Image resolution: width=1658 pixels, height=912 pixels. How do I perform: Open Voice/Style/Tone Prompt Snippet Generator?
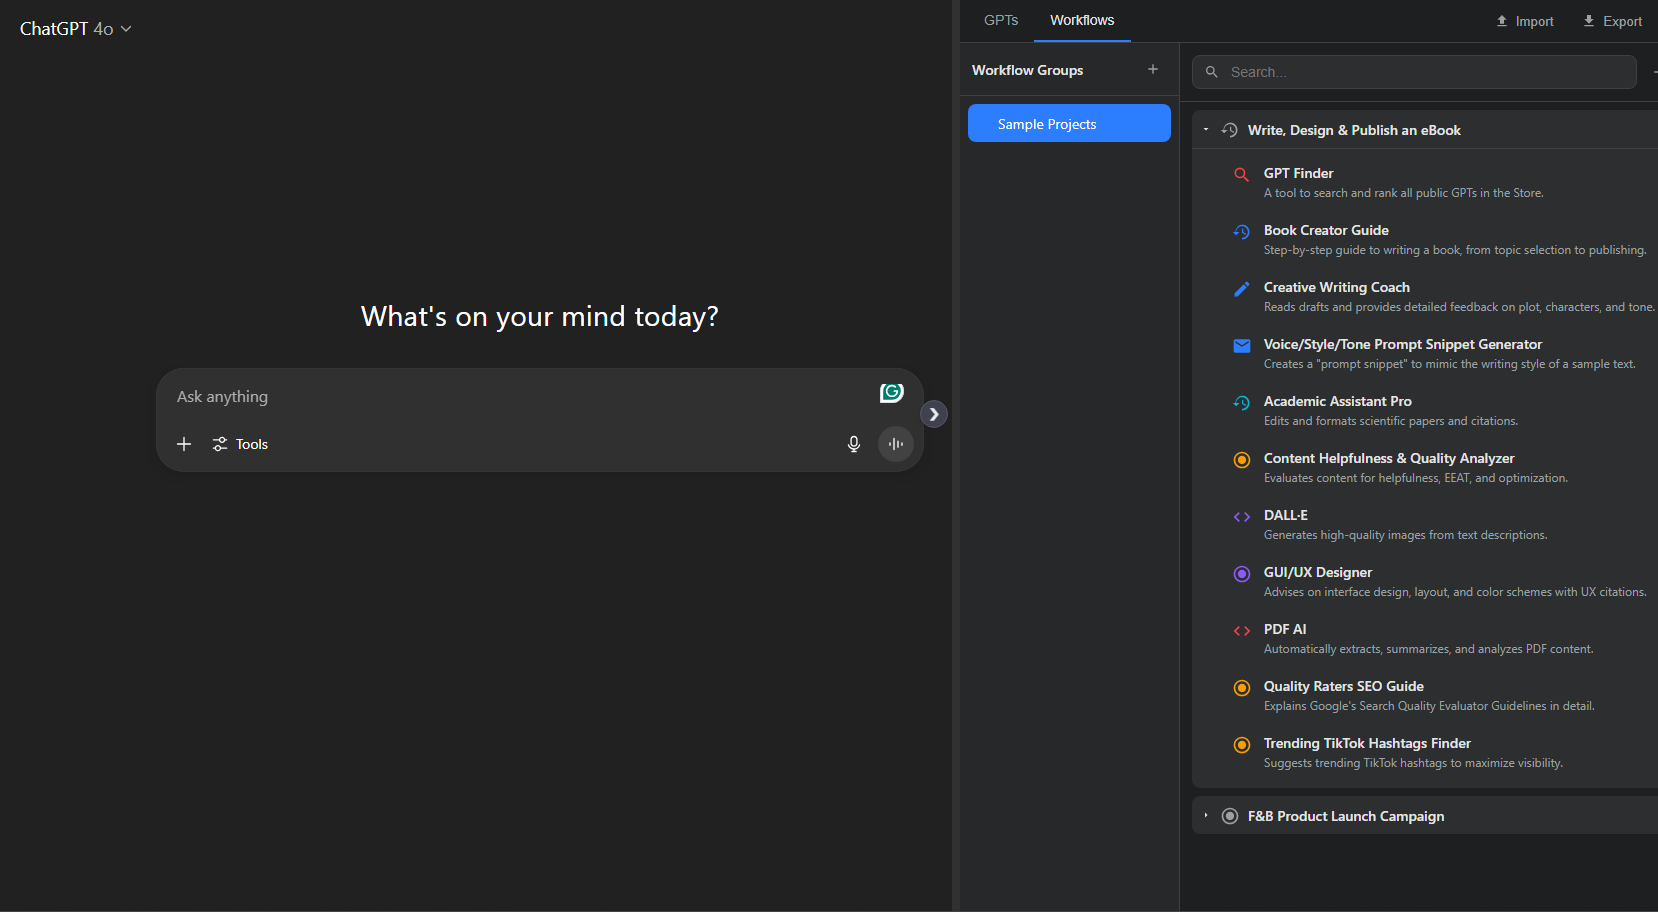click(x=1403, y=344)
